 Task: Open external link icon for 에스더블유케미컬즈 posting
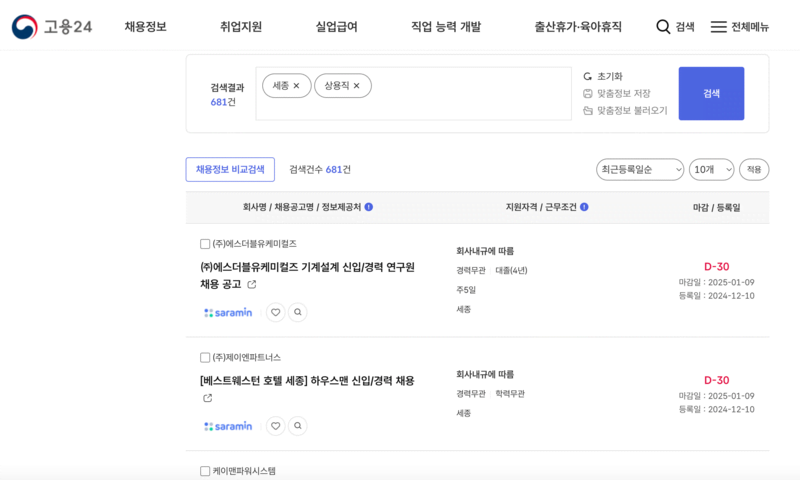pyautogui.click(x=252, y=285)
